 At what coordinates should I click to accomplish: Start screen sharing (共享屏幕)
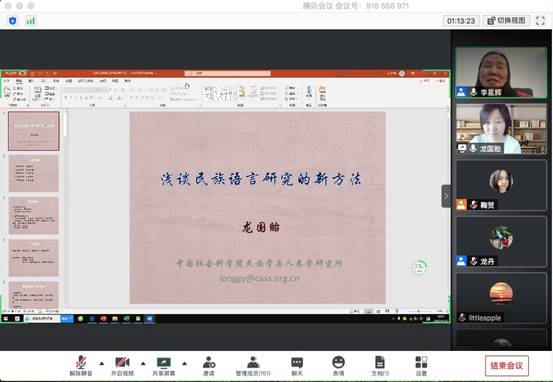(164, 366)
